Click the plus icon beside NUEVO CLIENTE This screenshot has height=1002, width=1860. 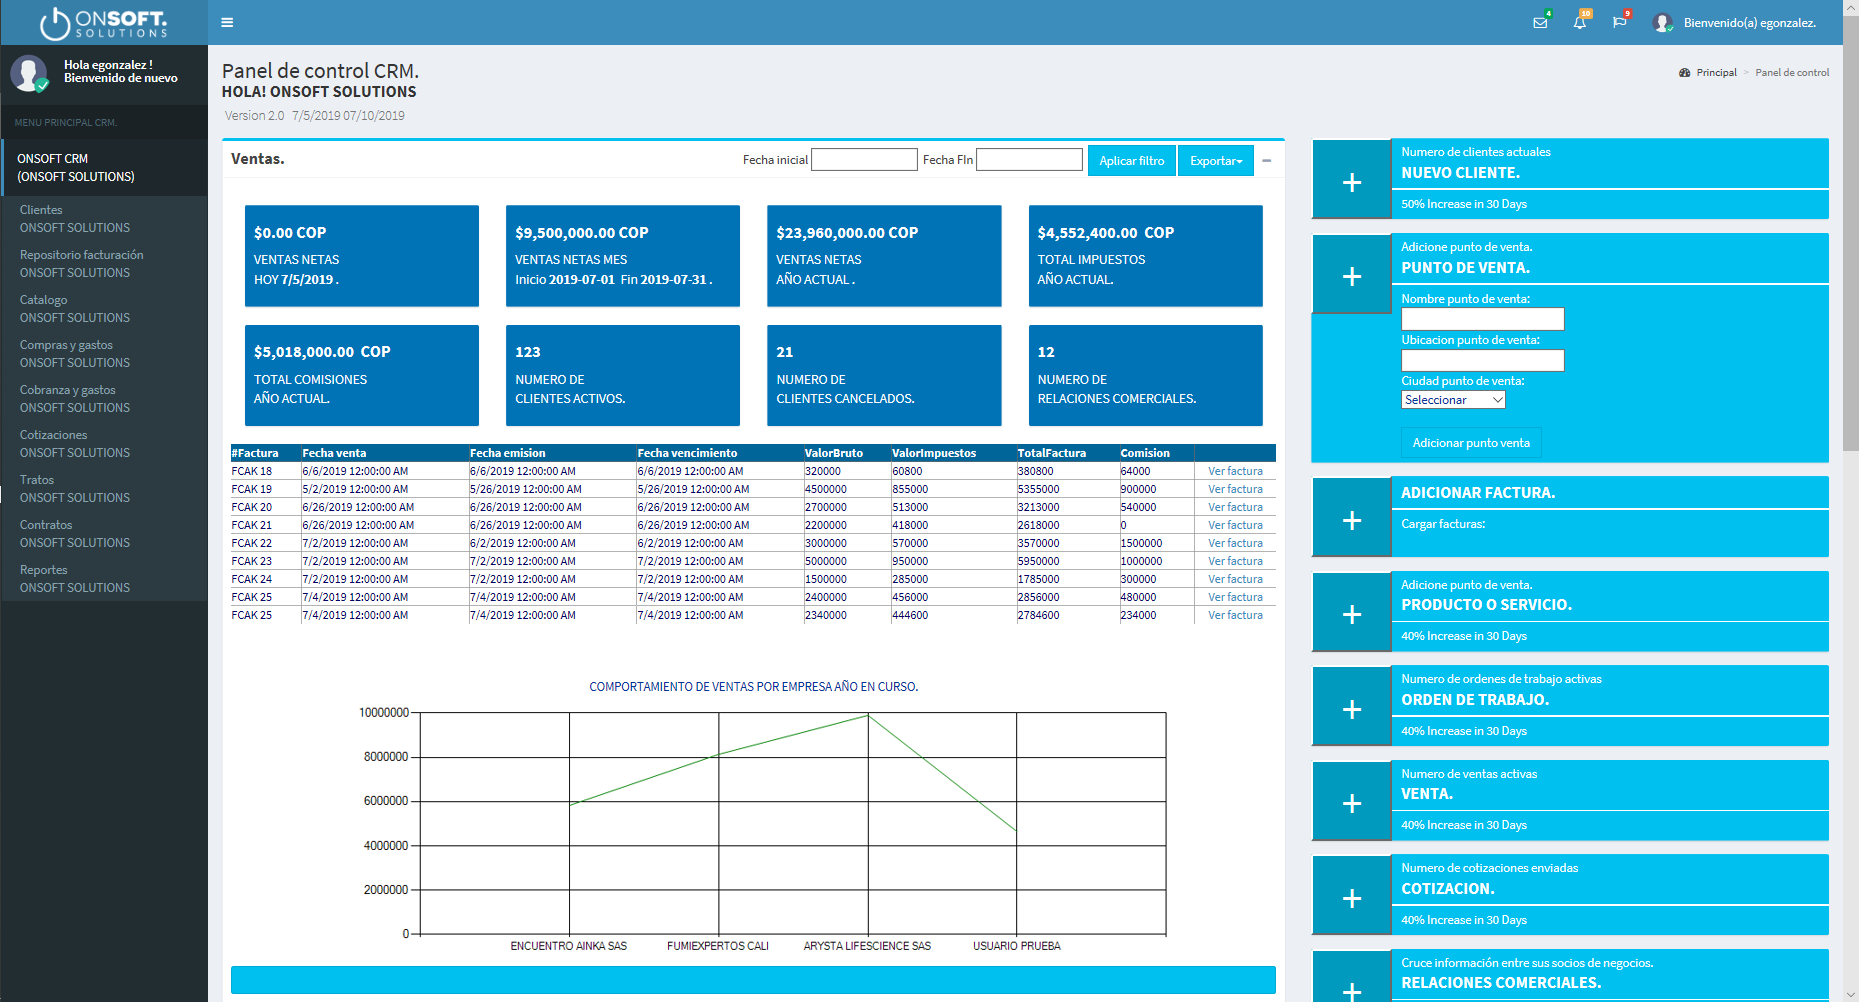pyautogui.click(x=1351, y=182)
